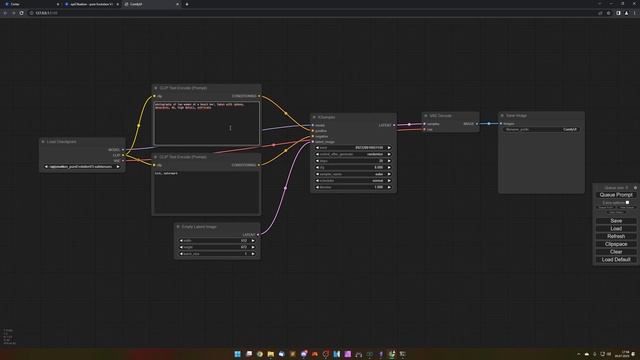Click the VAE Decode vae input socket

424,129
